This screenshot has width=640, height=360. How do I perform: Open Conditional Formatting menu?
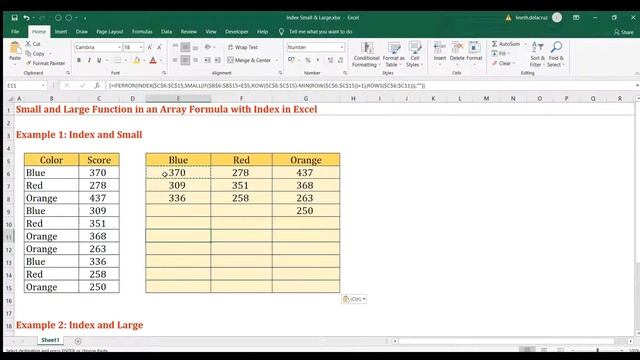click(x=366, y=55)
